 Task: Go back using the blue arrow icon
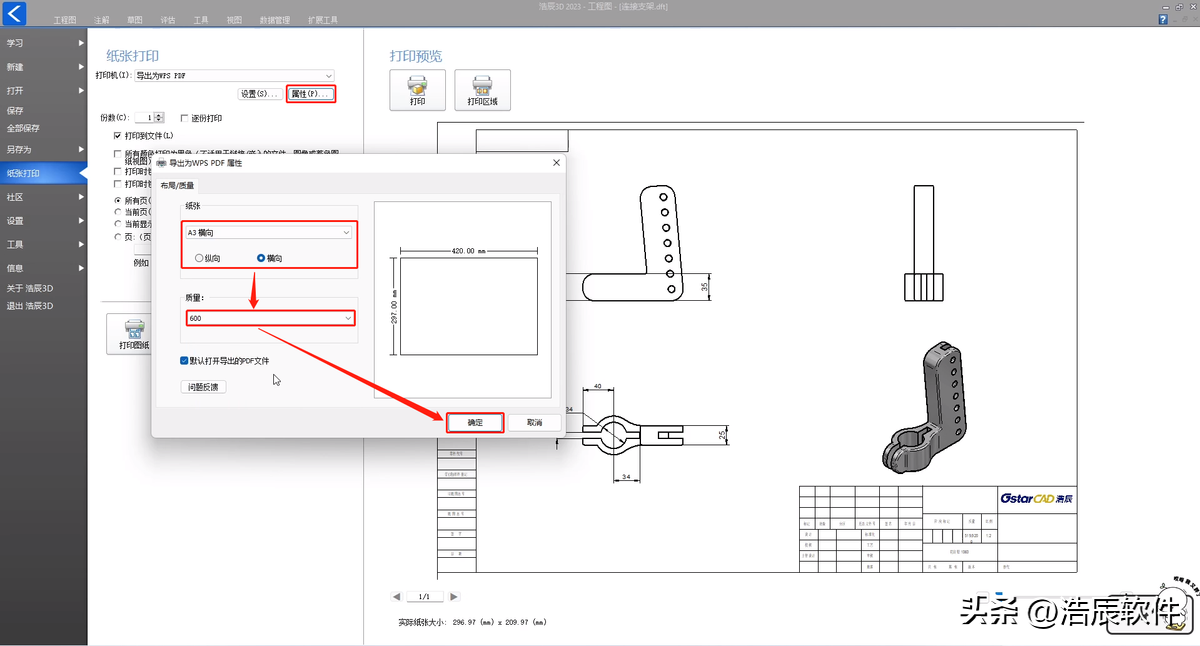click(13, 13)
